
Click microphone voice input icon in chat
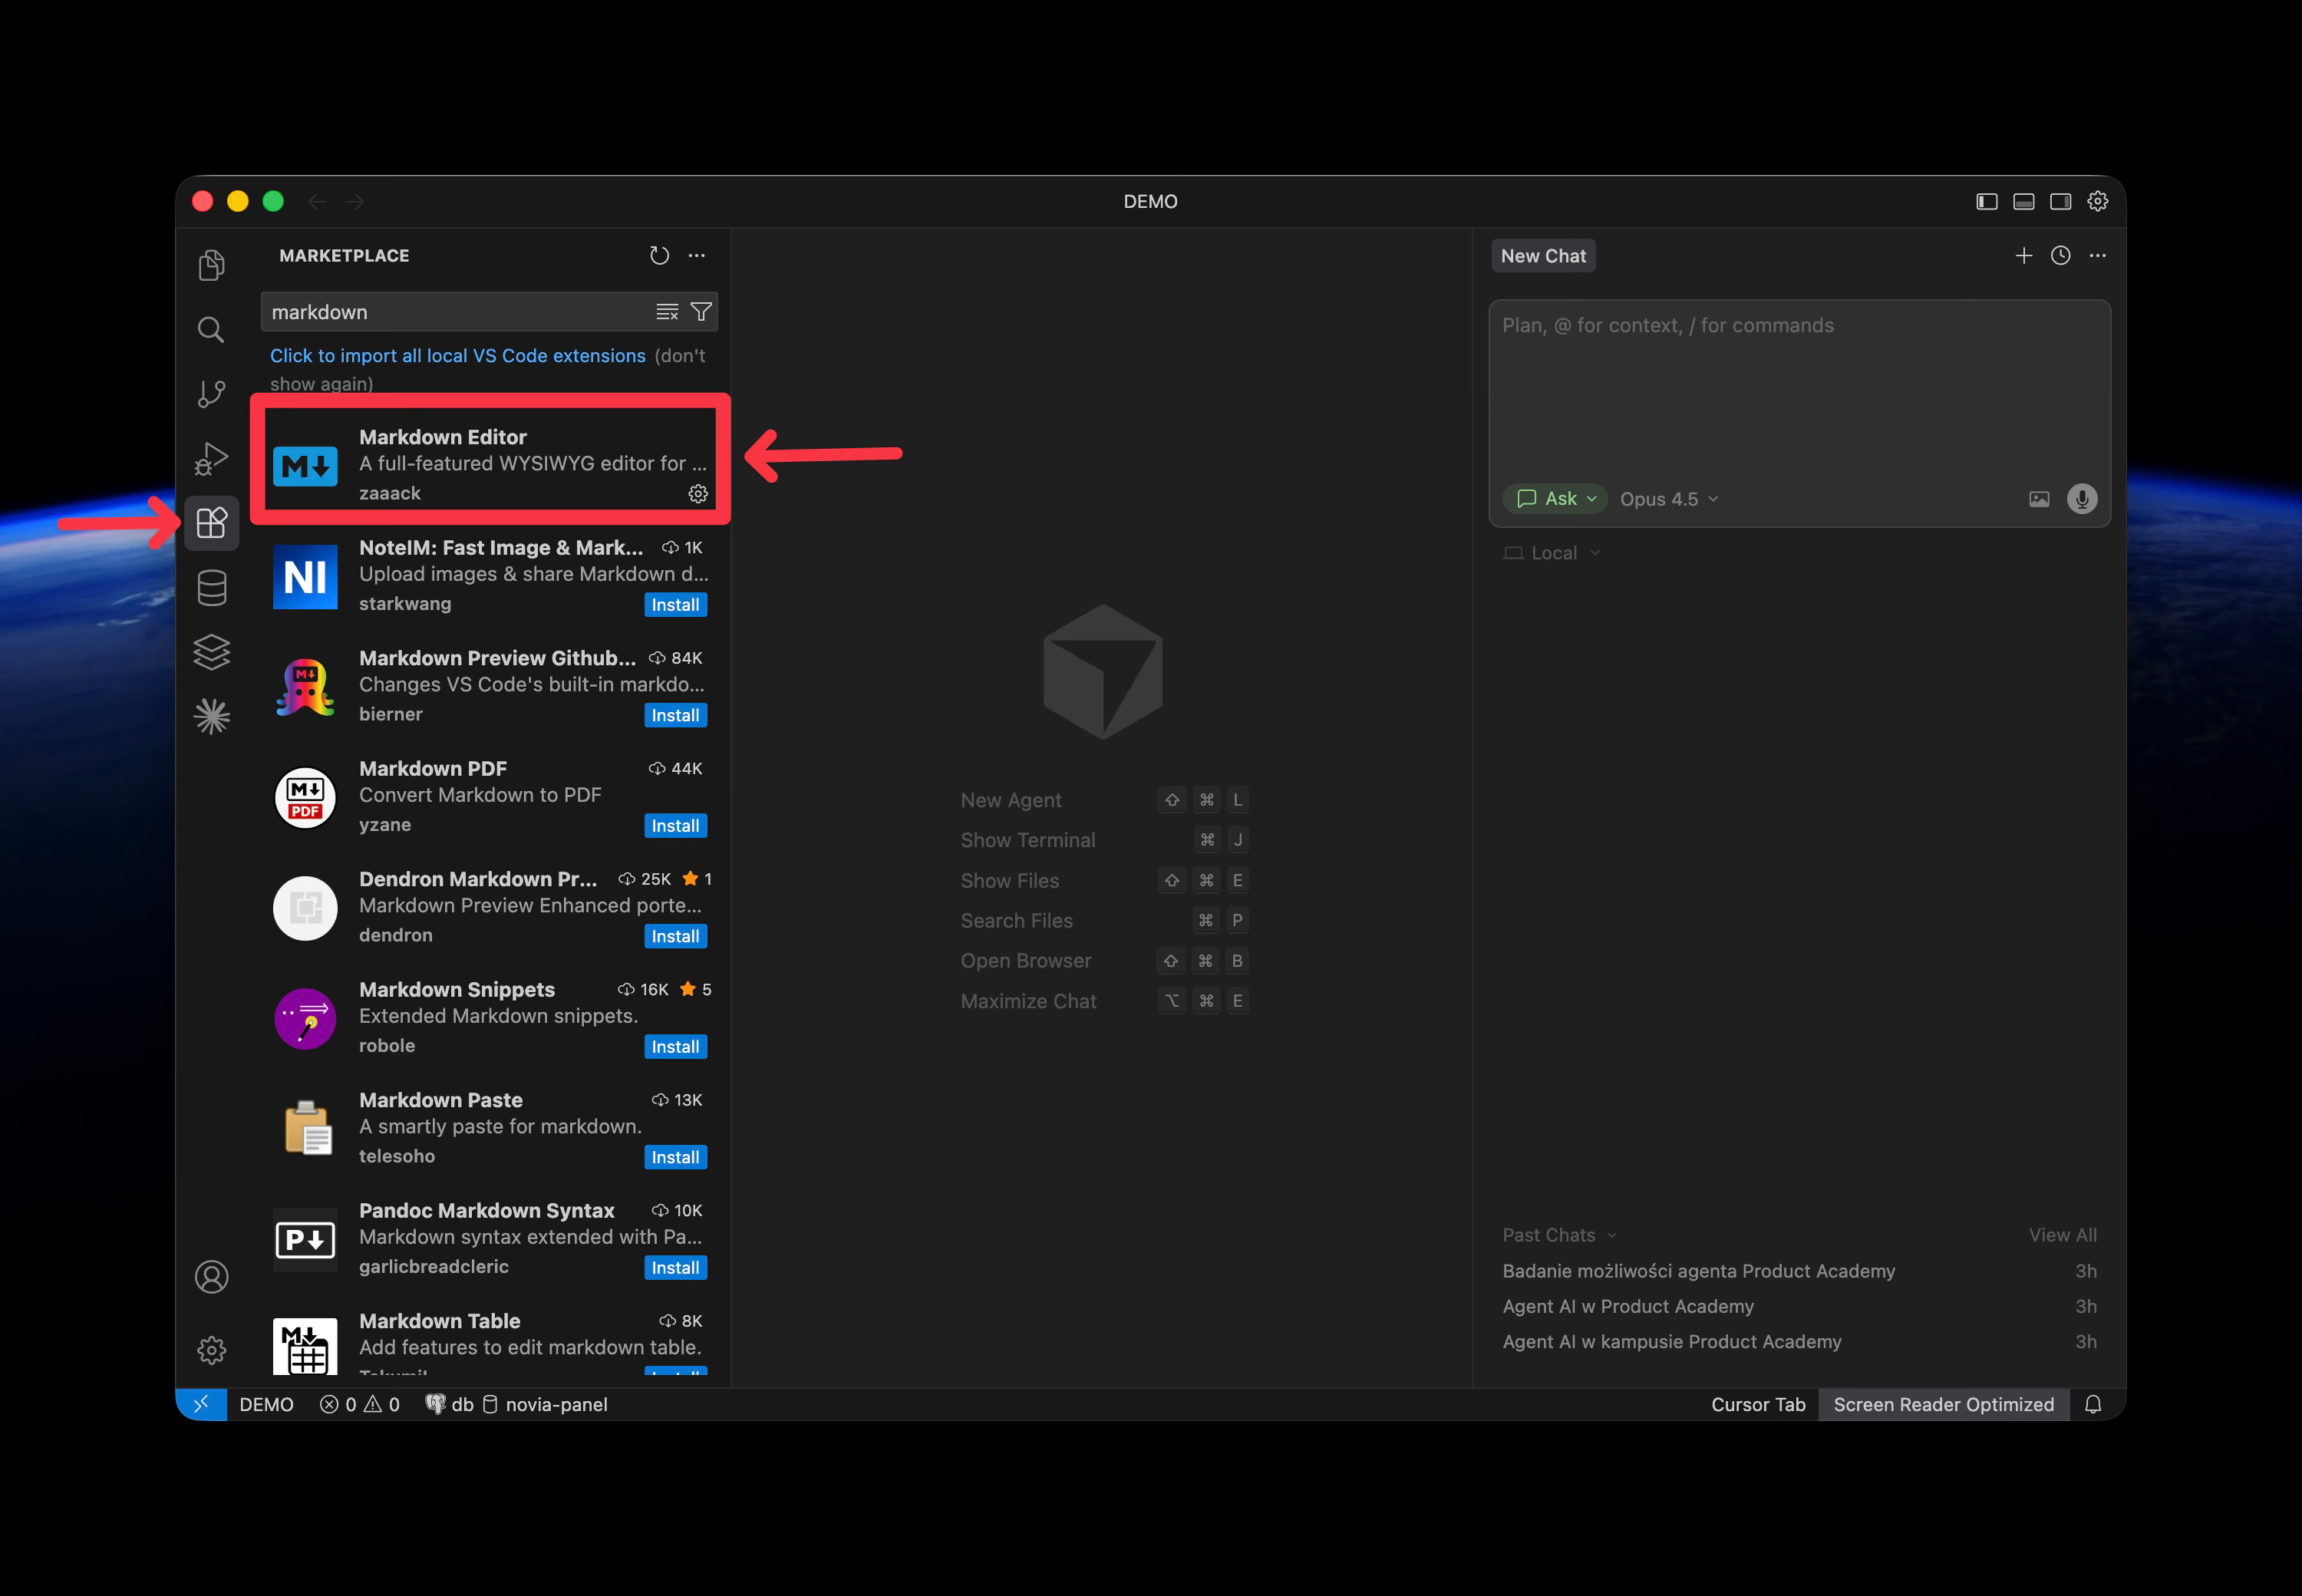click(2081, 499)
